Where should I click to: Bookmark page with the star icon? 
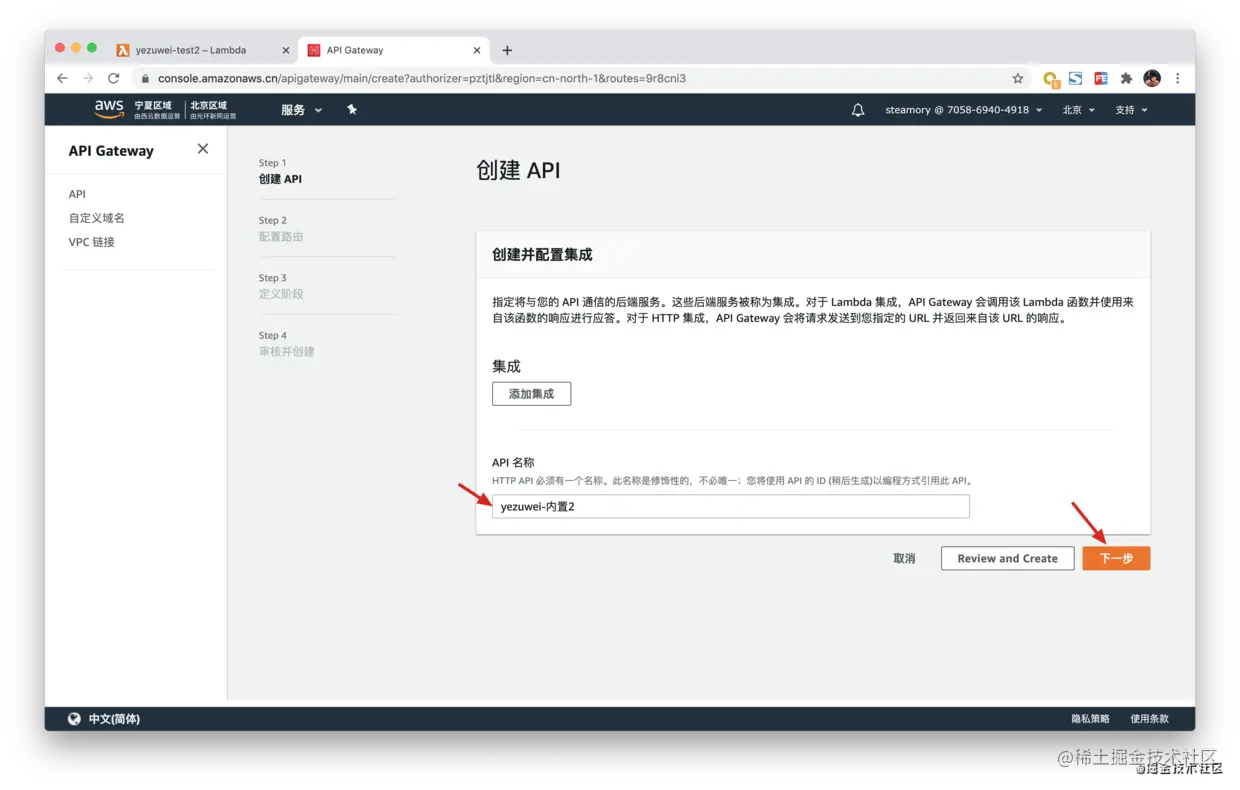tap(1018, 78)
